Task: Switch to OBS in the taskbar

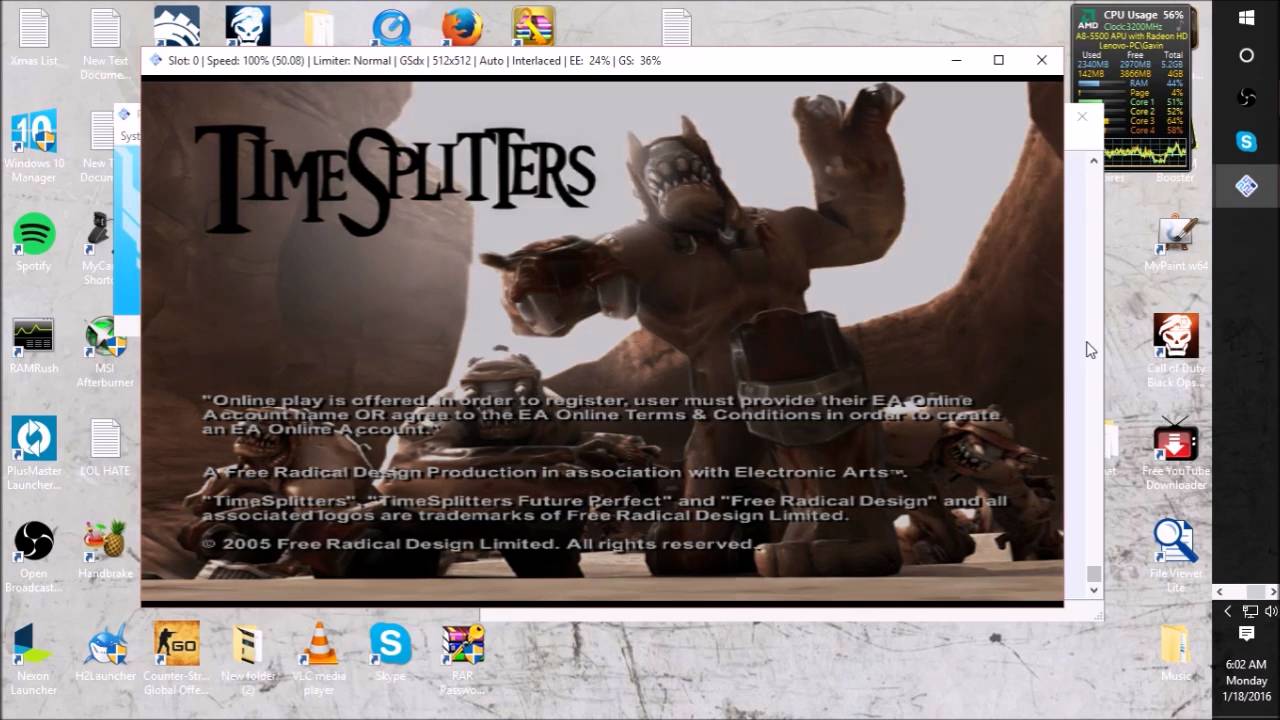Action: tap(1246, 97)
